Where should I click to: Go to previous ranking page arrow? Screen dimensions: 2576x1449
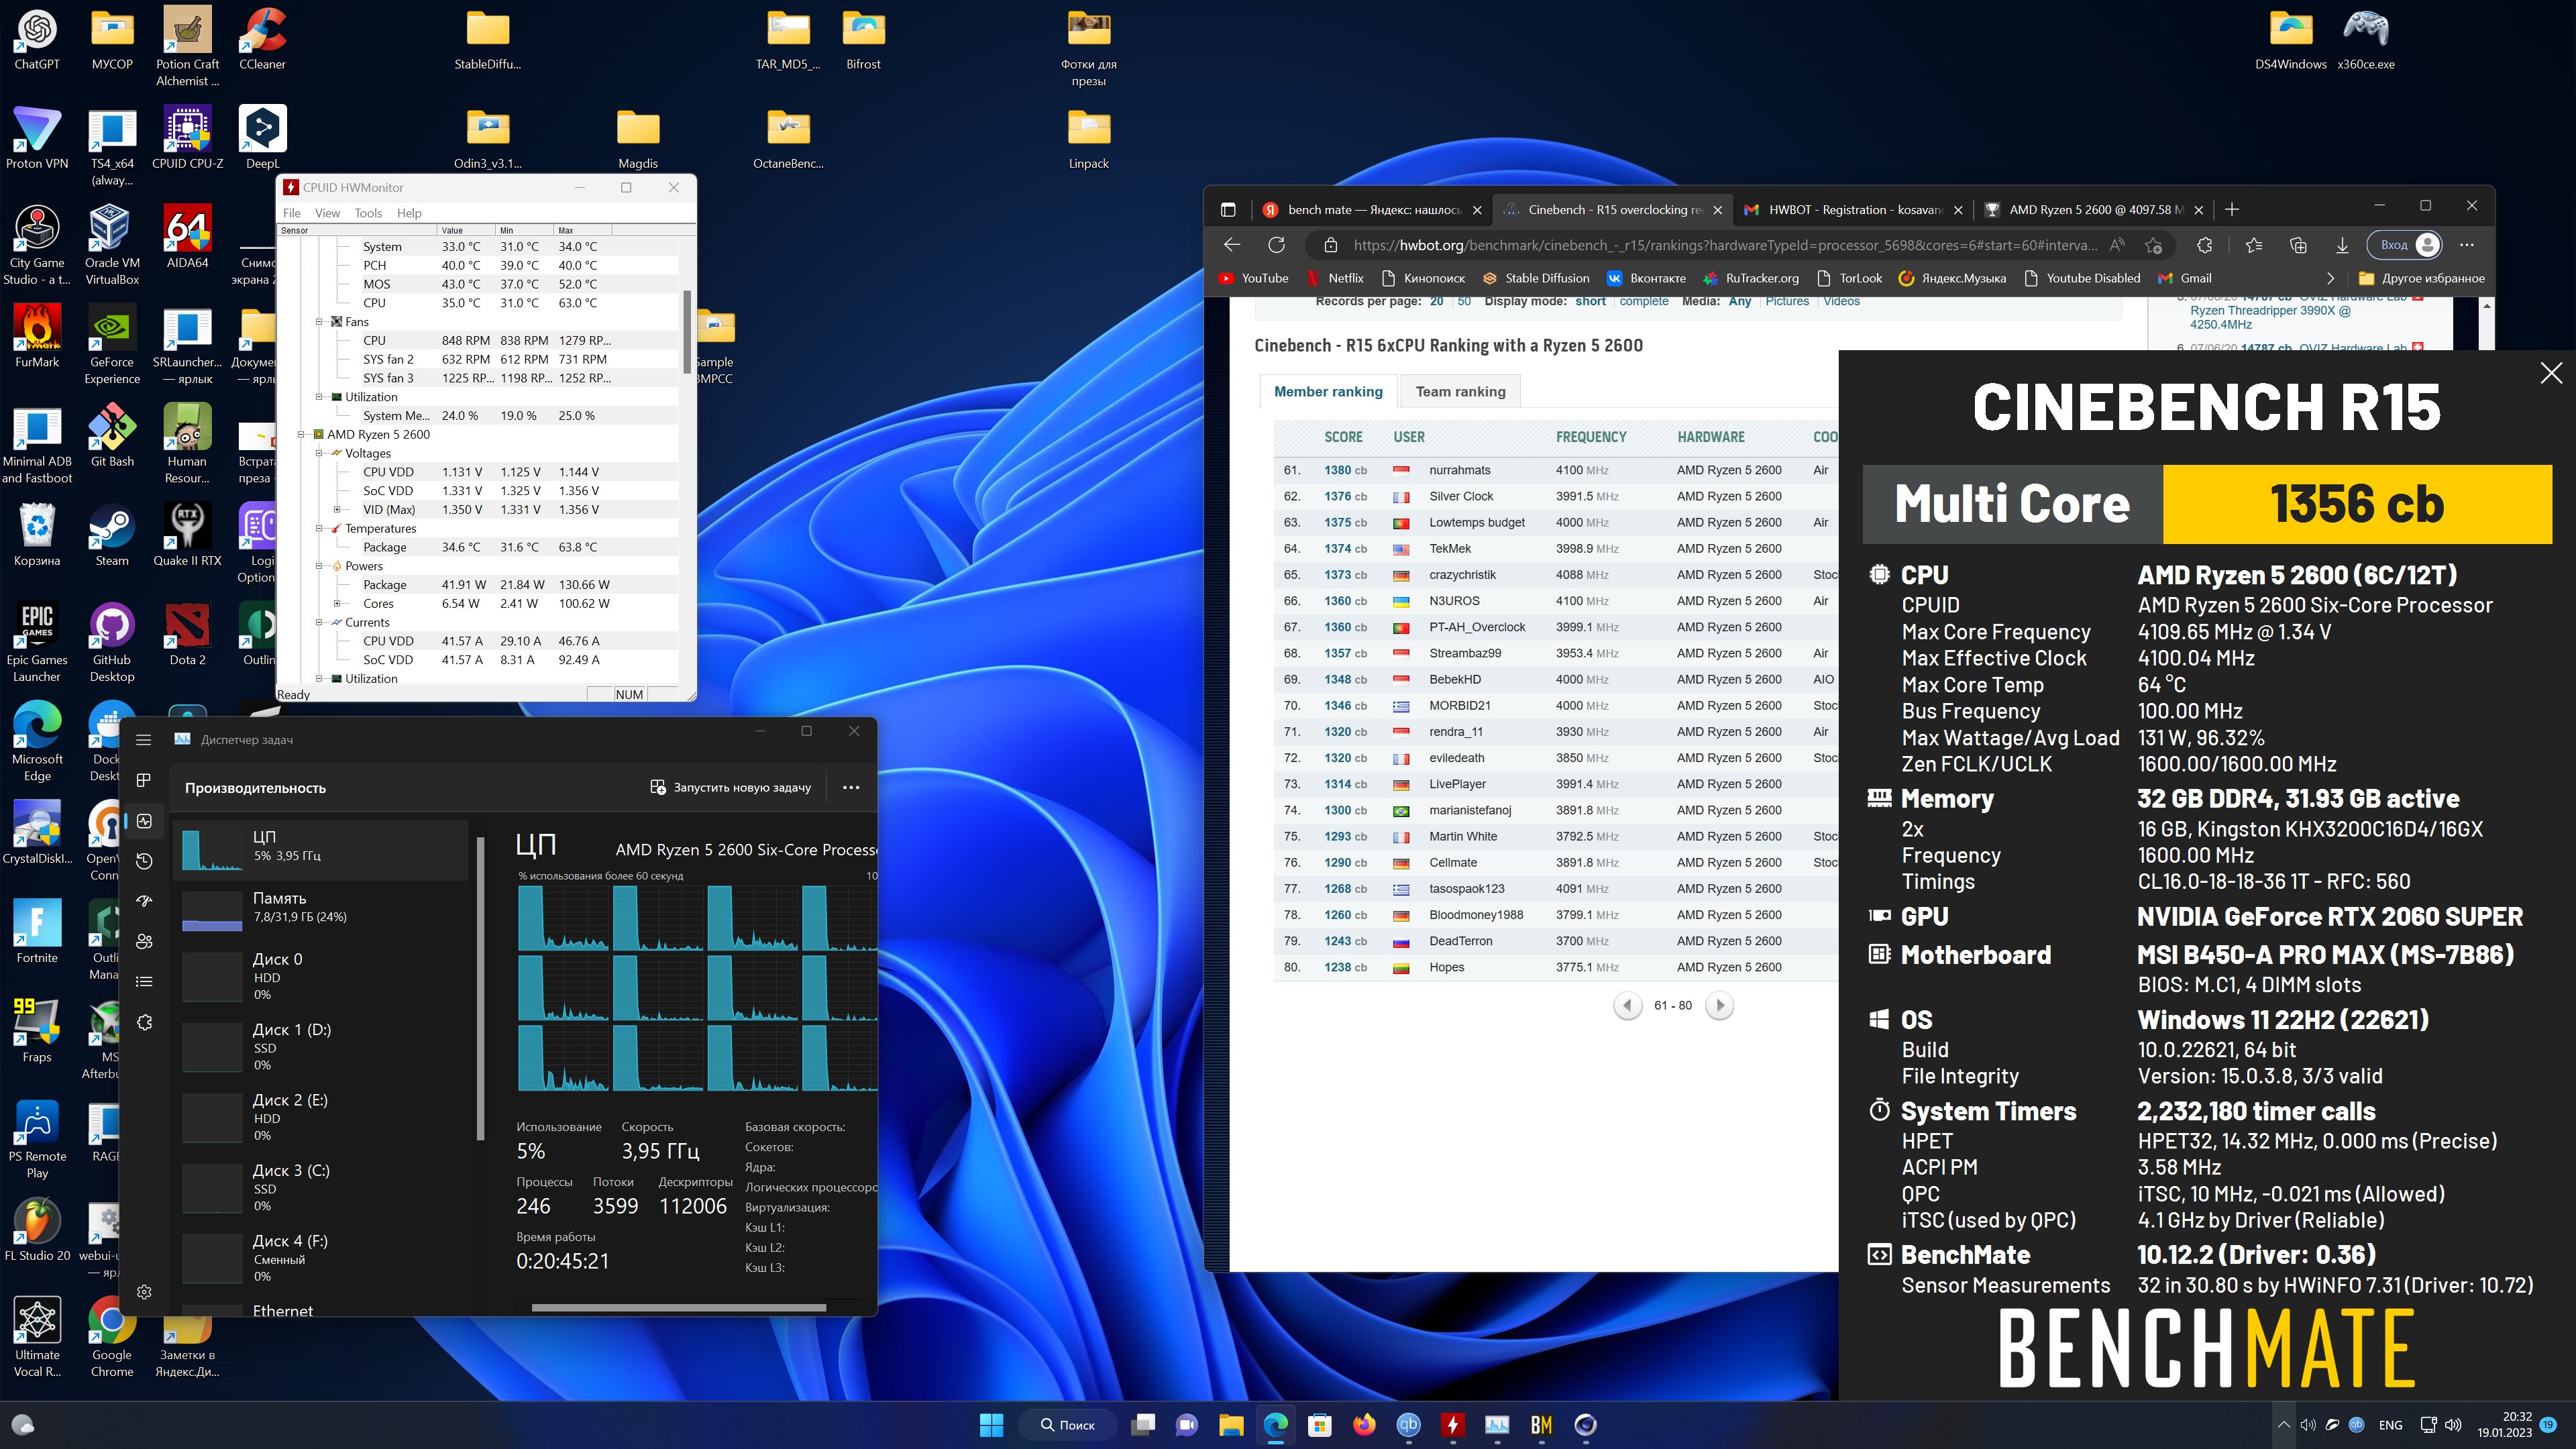coord(1627,1006)
